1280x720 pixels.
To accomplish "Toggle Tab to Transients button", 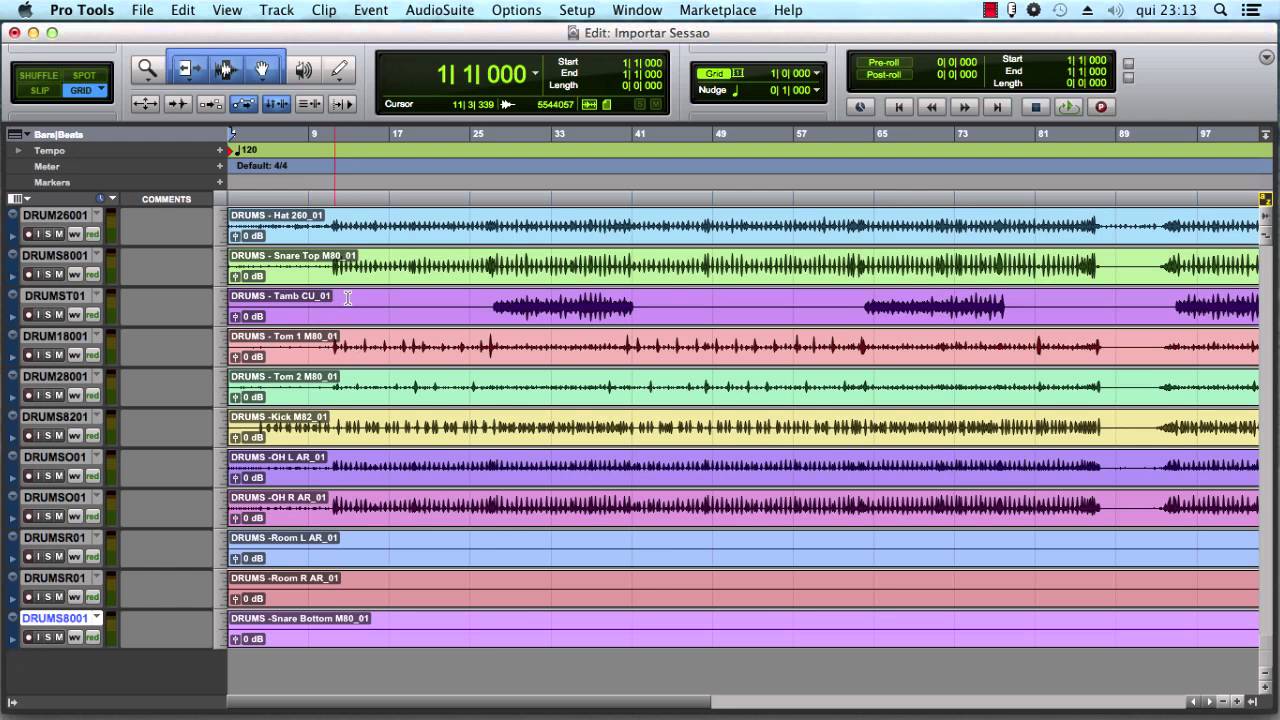I will click(178, 103).
